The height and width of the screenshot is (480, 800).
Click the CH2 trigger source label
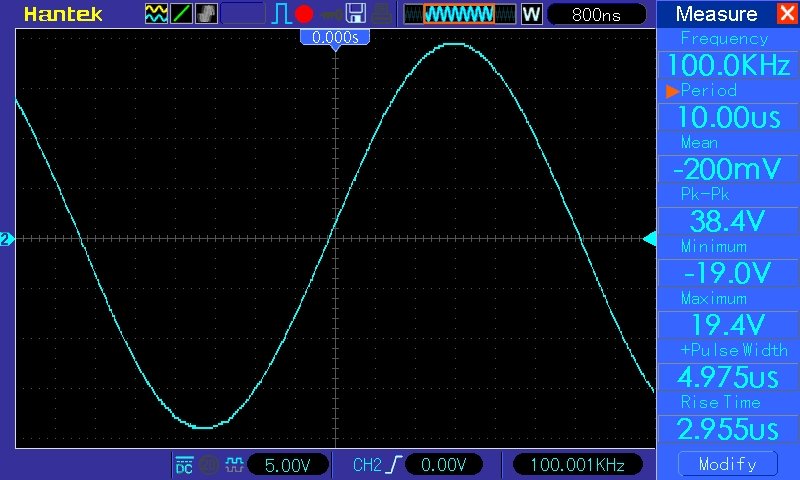[367, 465]
